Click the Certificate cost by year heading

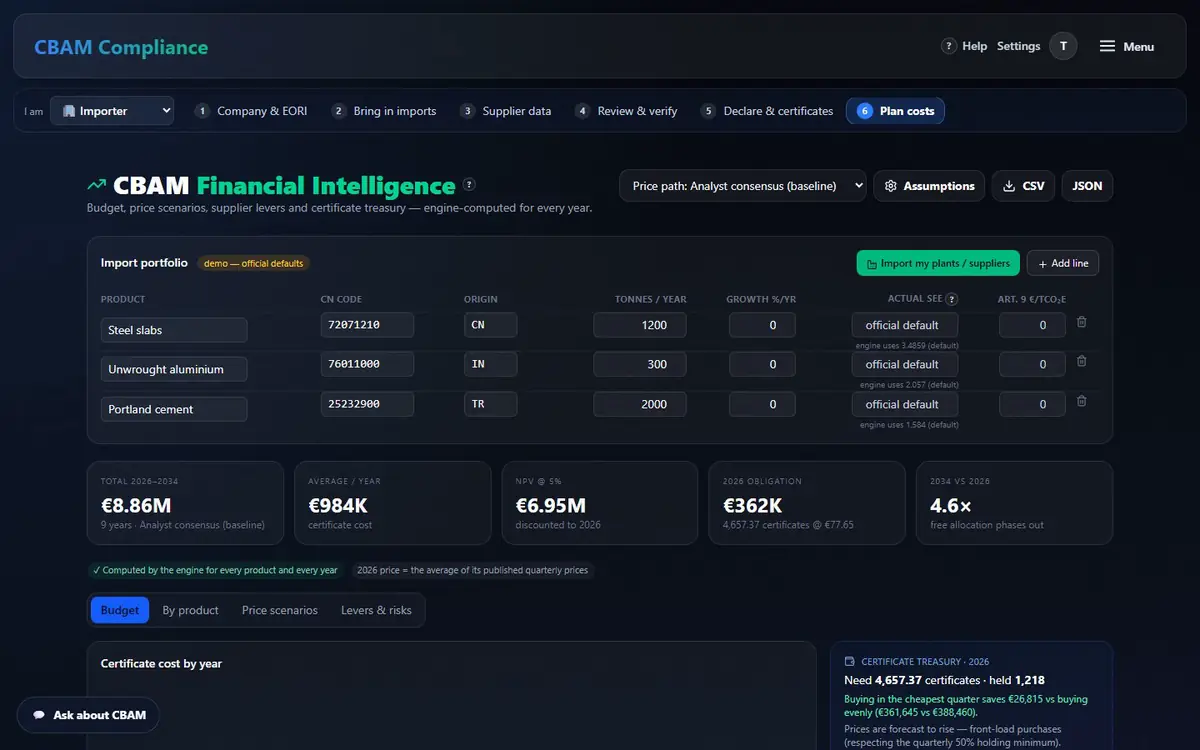coord(161,663)
